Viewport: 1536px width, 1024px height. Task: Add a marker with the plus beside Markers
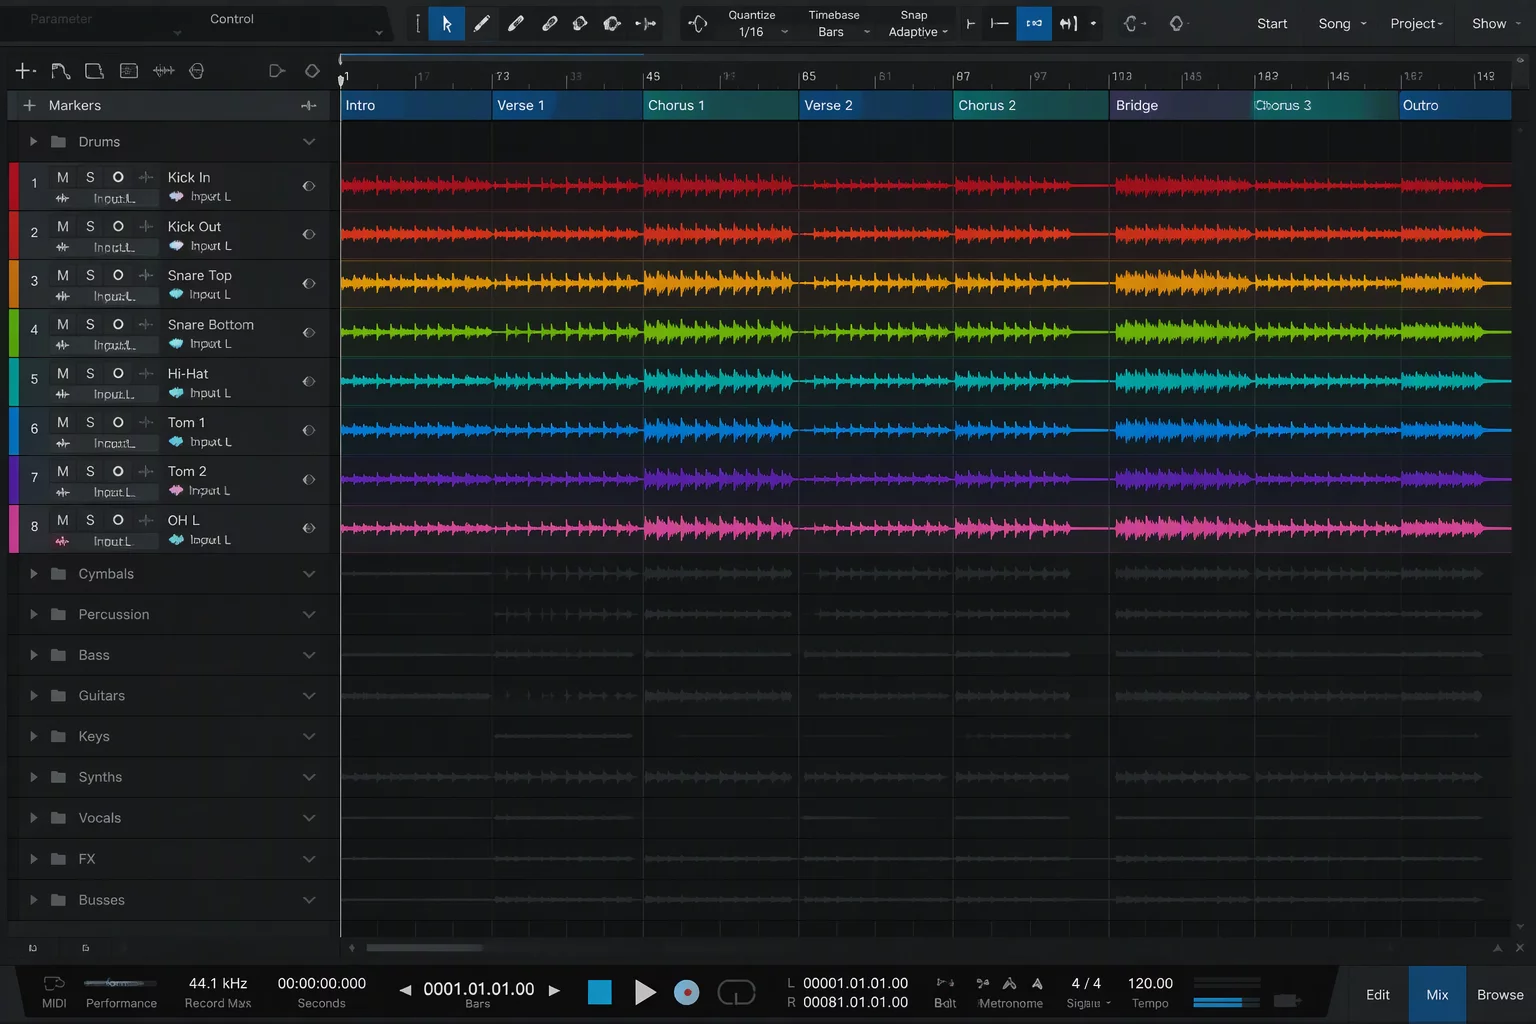[x=29, y=105]
